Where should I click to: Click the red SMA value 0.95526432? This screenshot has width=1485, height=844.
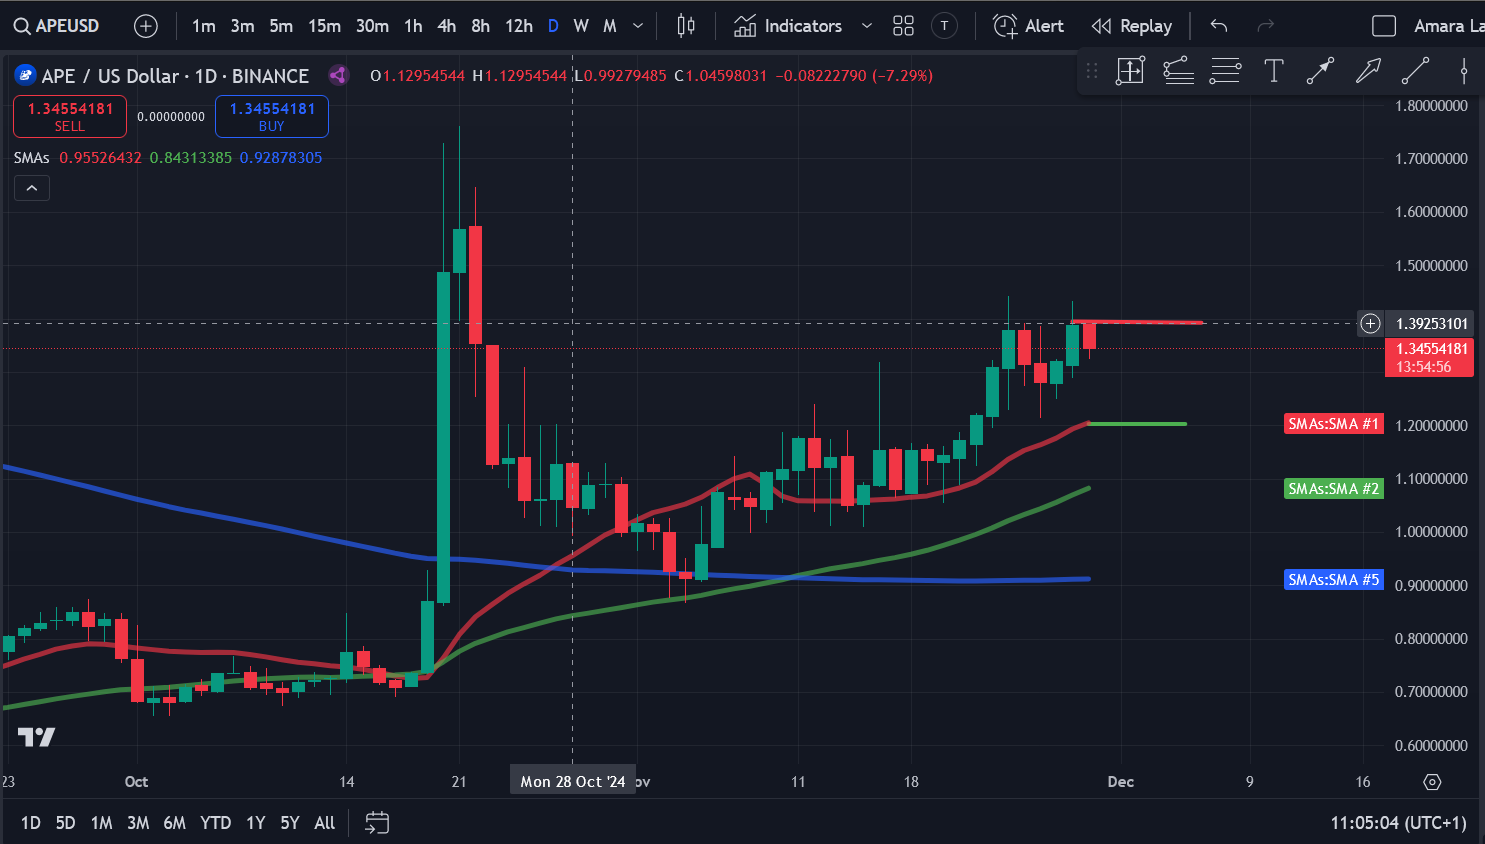(100, 158)
